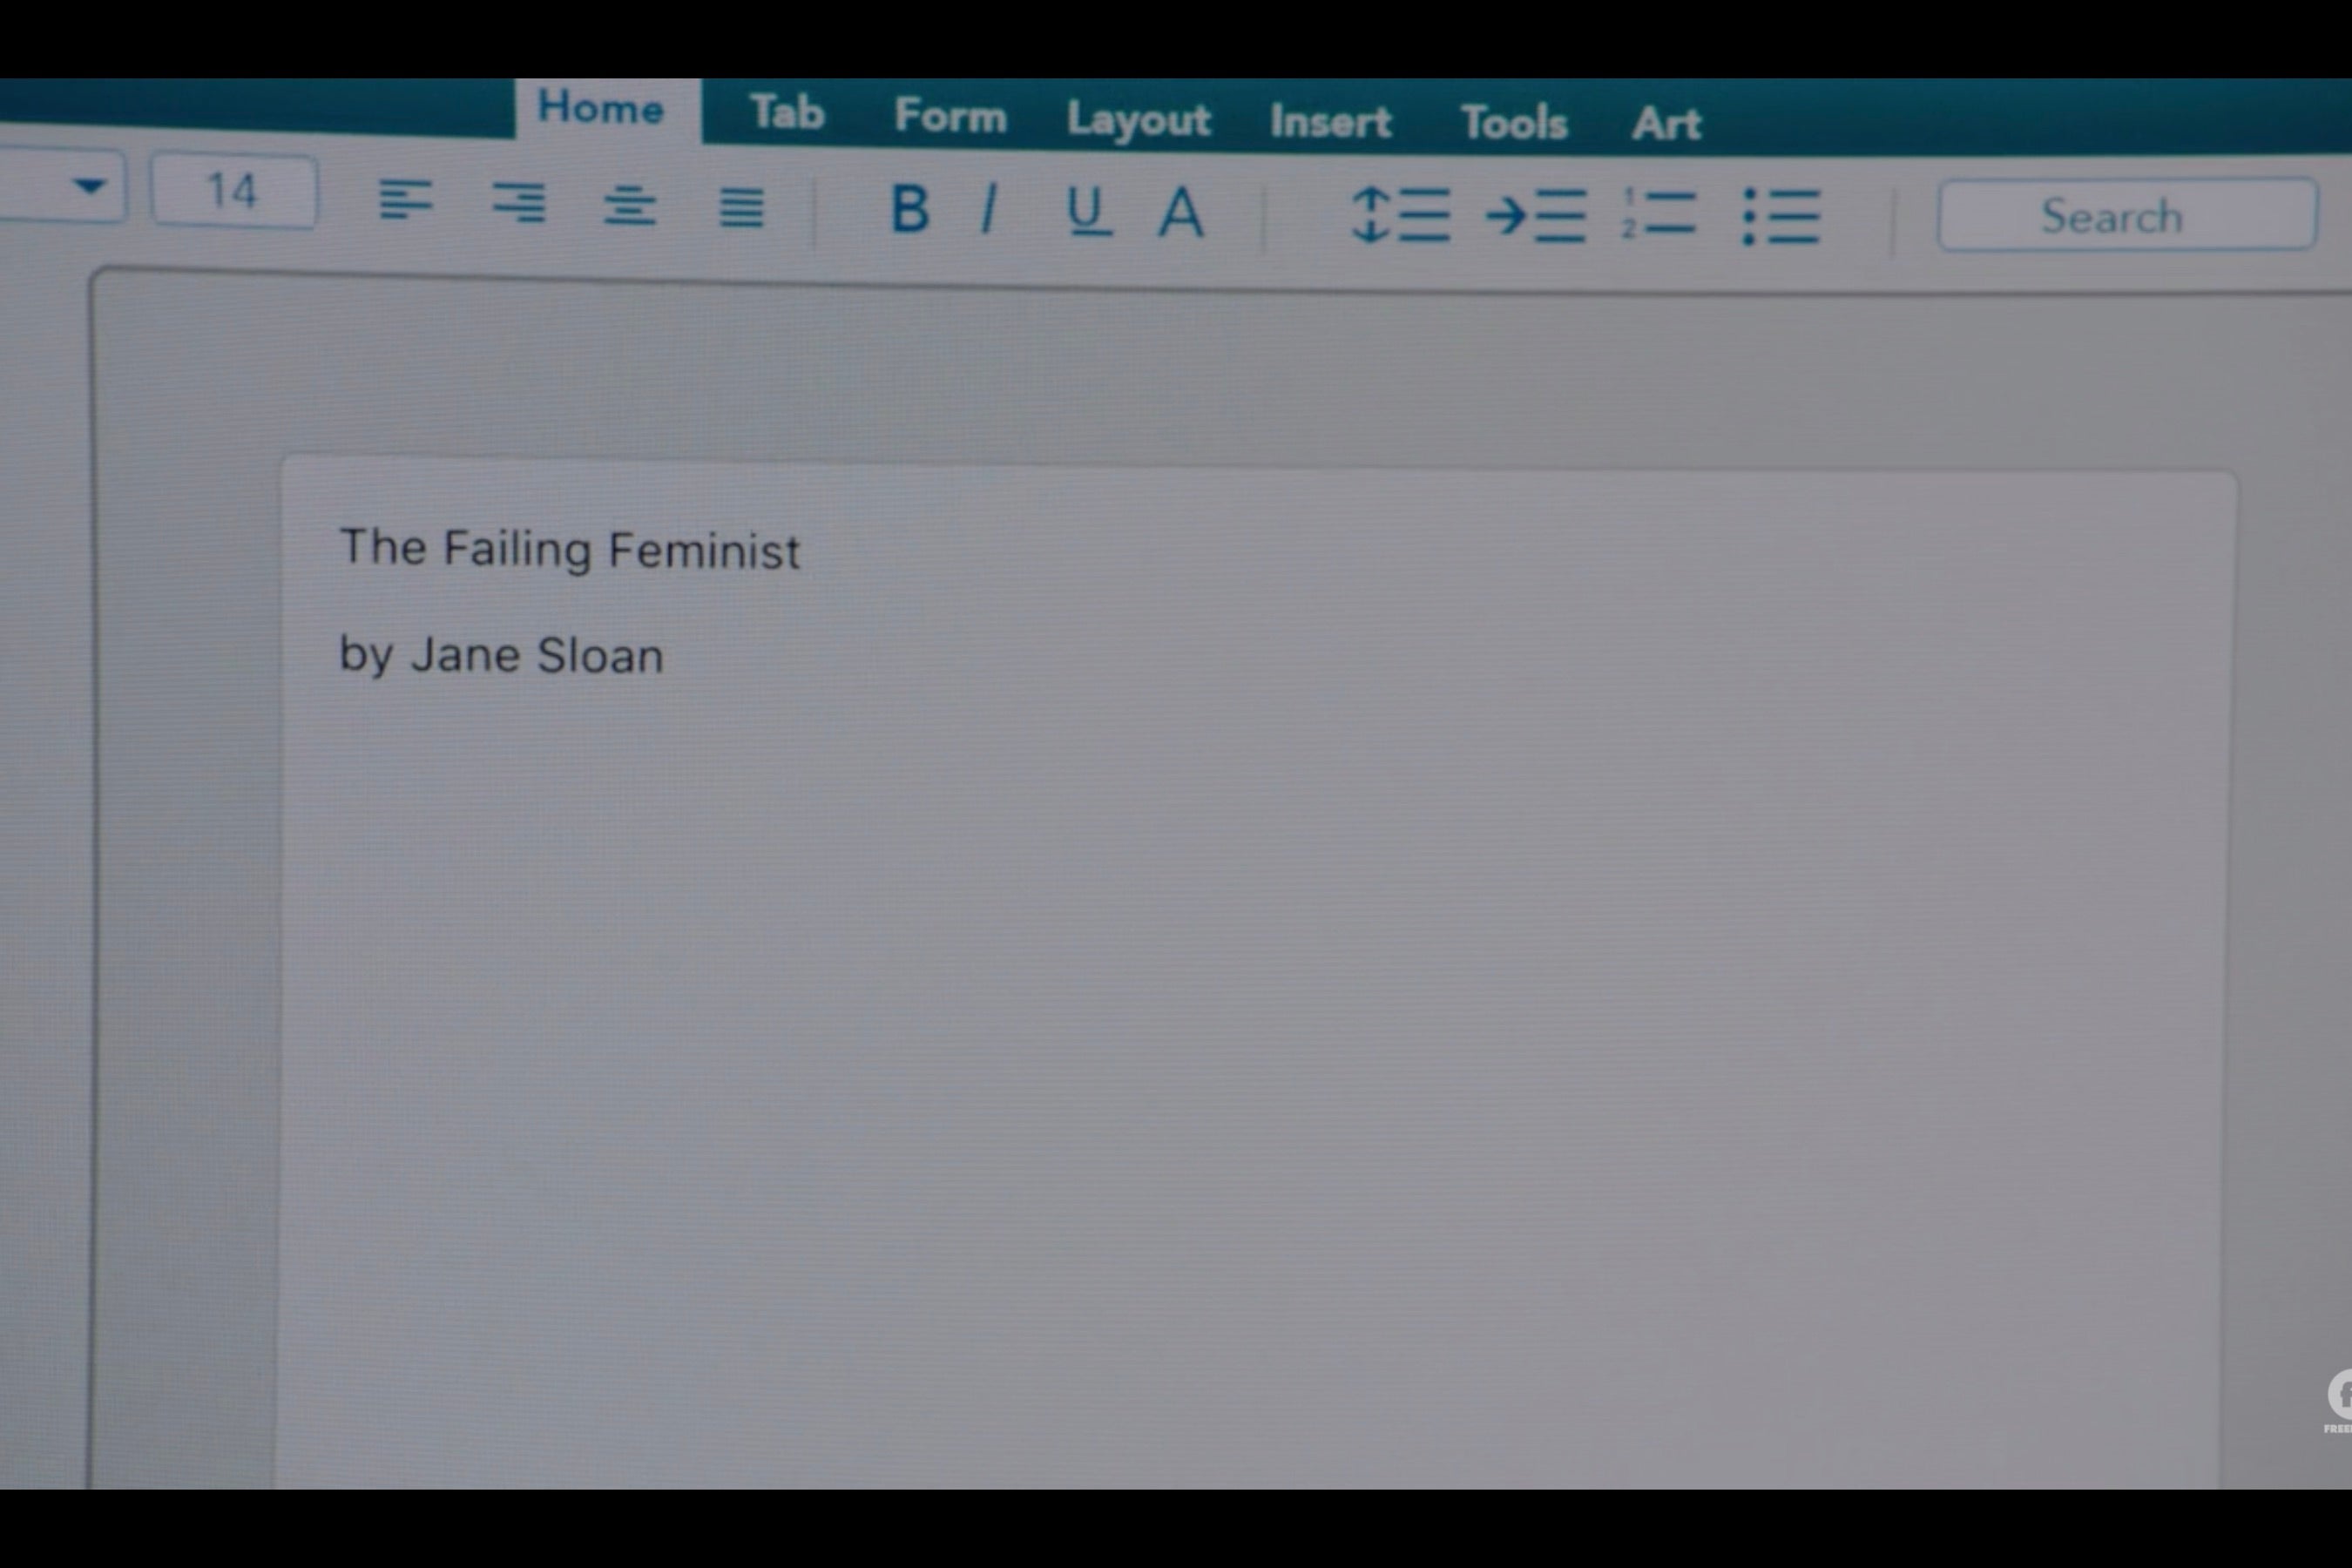Toggle bold formatting
The image size is (2352, 1568).
[x=909, y=208]
